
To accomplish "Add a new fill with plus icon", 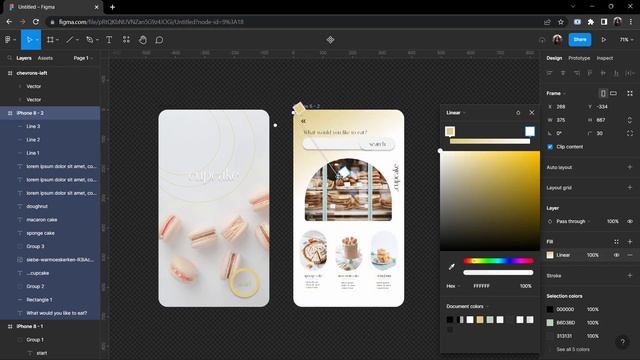I will (630, 242).
